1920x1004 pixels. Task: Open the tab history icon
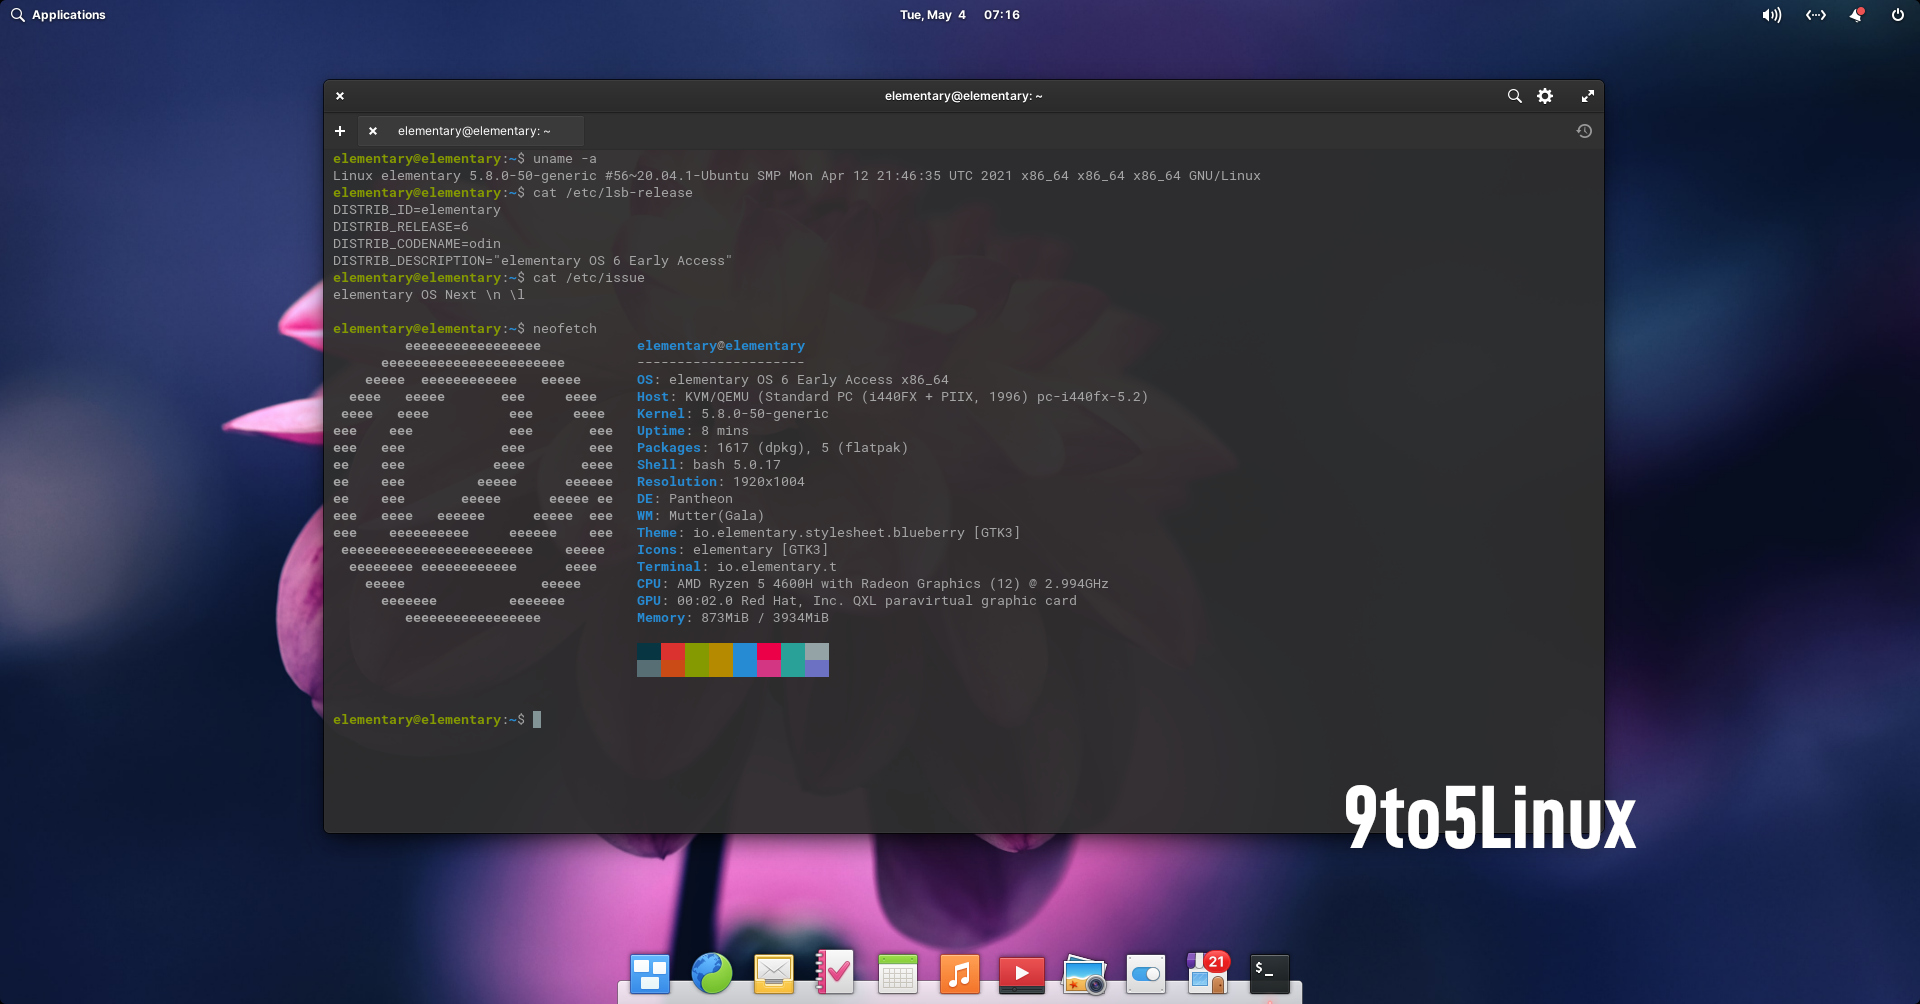(1584, 131)
